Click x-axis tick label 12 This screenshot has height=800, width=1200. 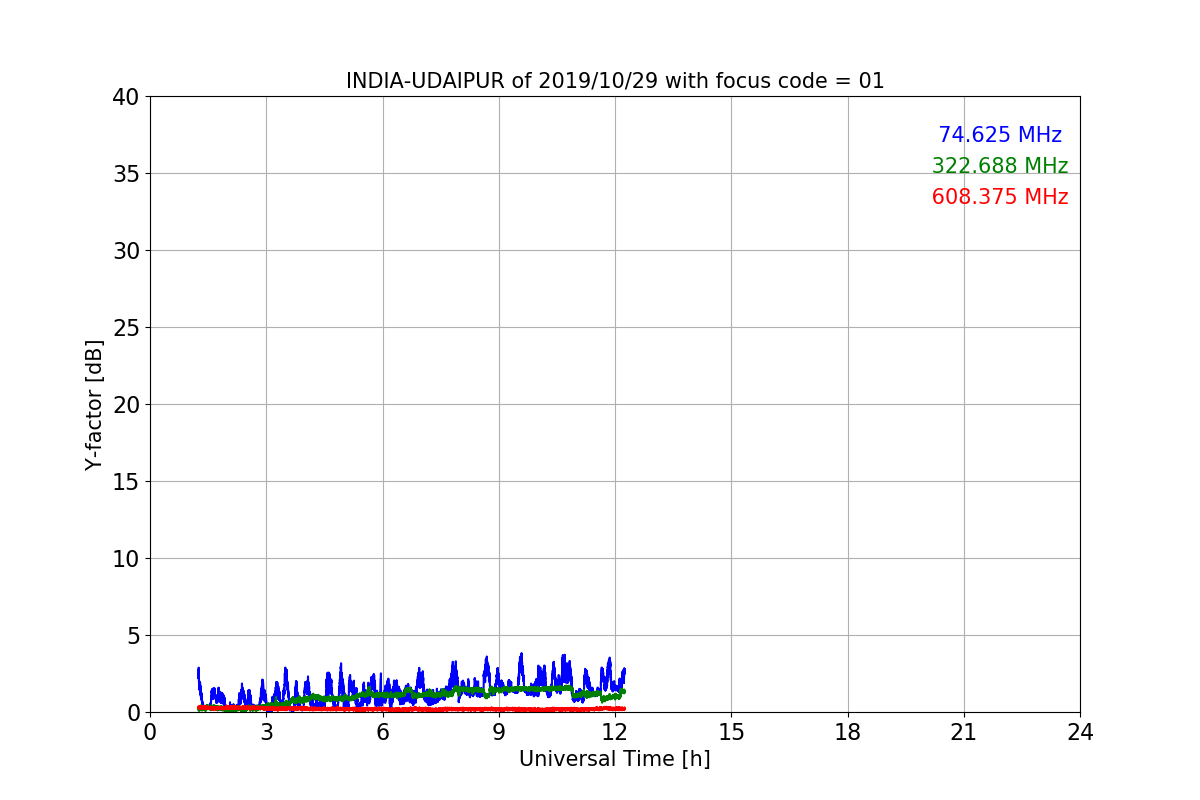pos(615,732)
